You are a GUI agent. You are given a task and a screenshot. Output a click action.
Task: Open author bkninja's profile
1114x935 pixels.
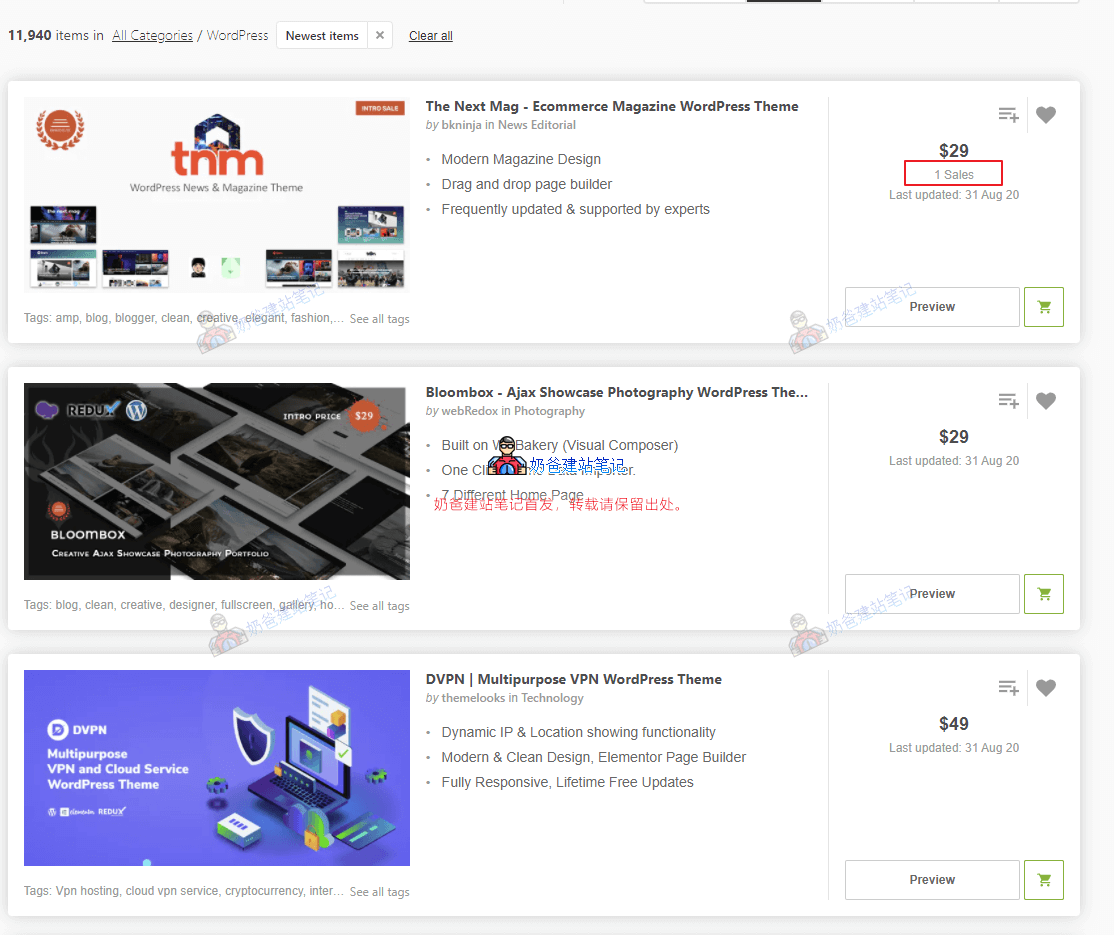coord(461,125)
